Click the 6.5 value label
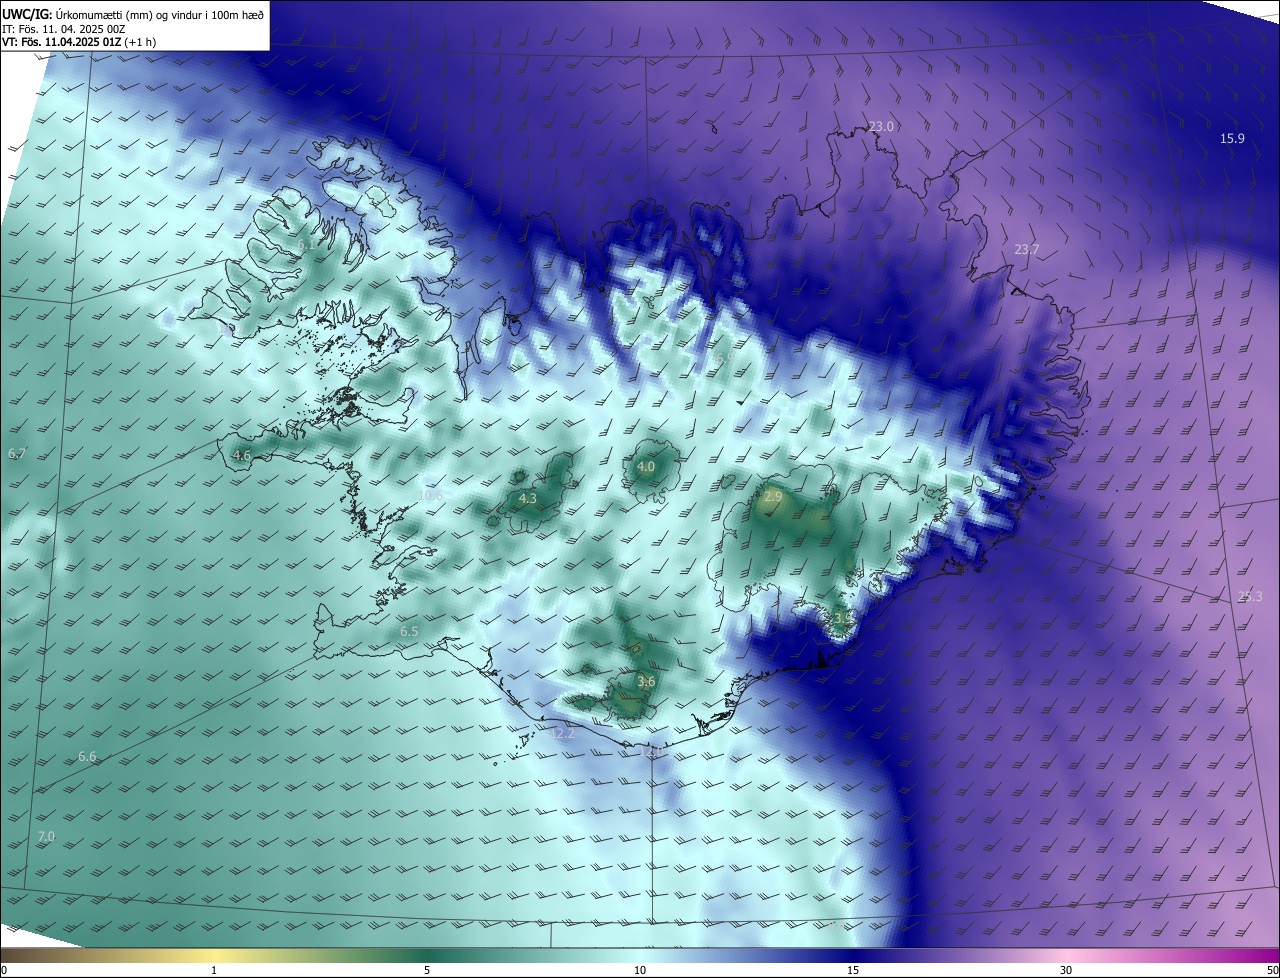Screen dimensions: 1280x978 coord(409,631)
